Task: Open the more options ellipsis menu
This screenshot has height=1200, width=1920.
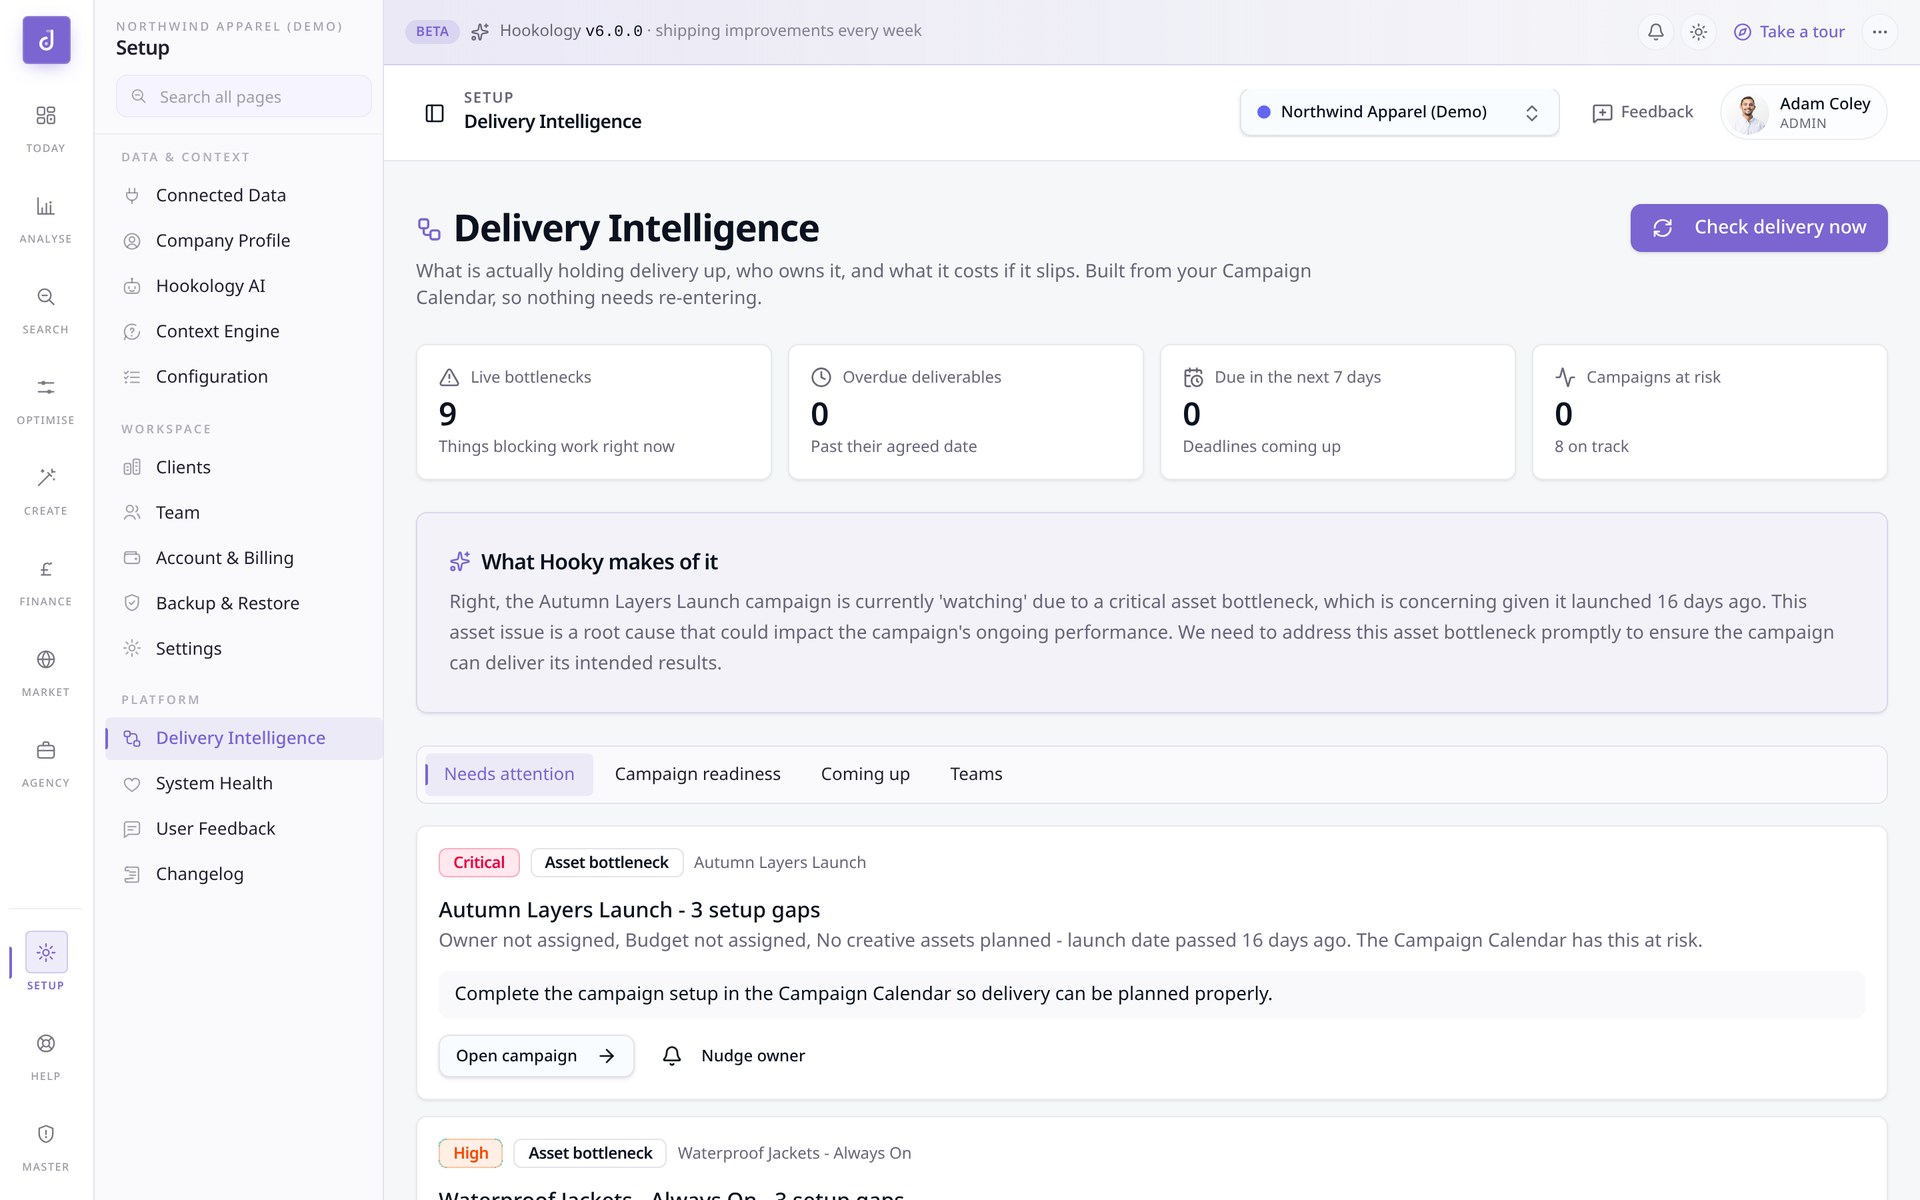Action: pyautogui.click(x=1880, y=32)
